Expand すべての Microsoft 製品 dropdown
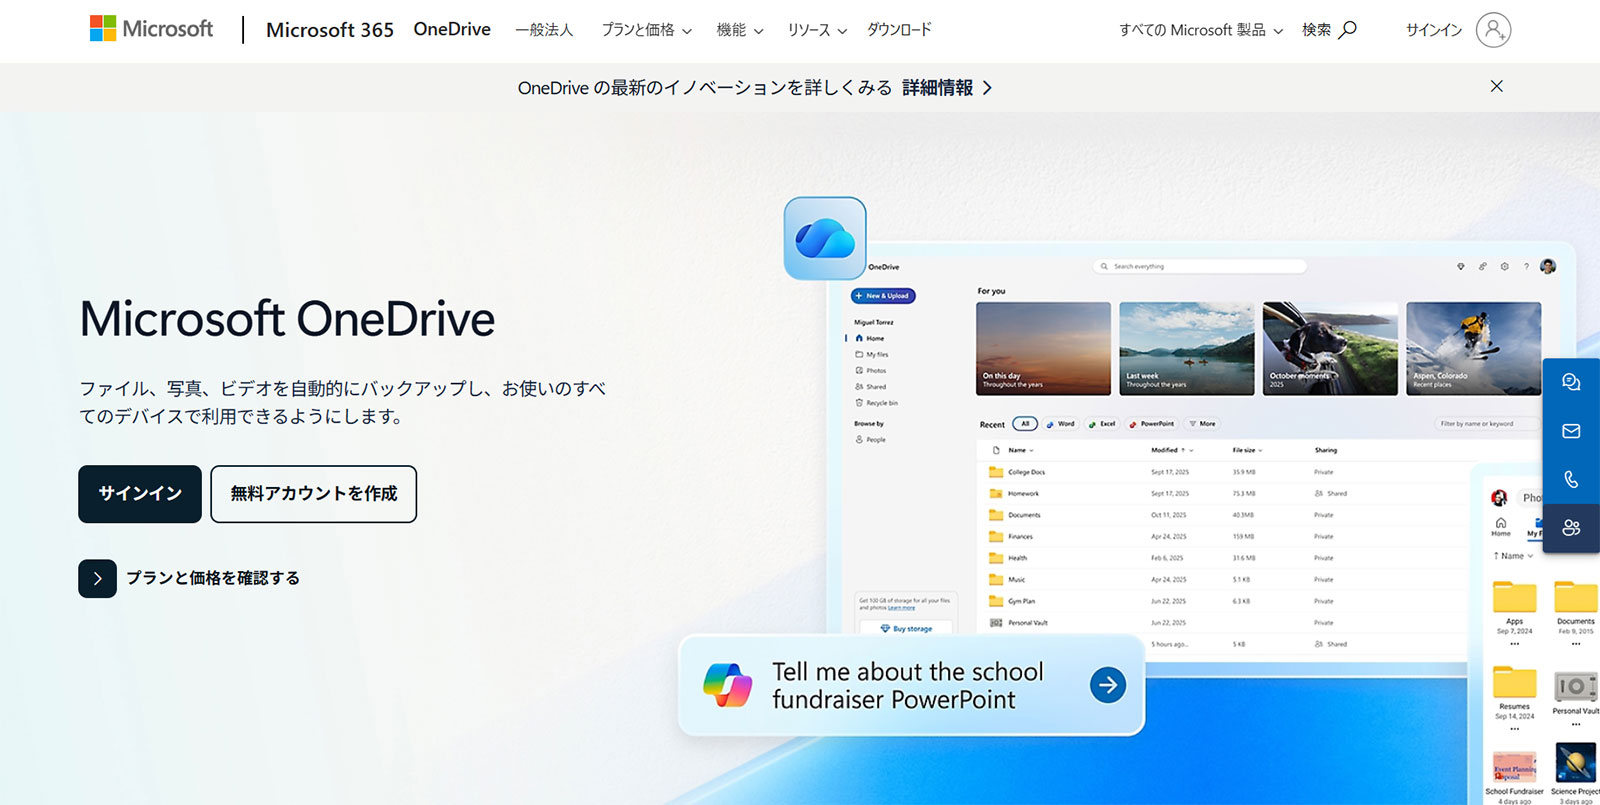The height and width of the screenshot is (805, 1600). click(1201, 30)
